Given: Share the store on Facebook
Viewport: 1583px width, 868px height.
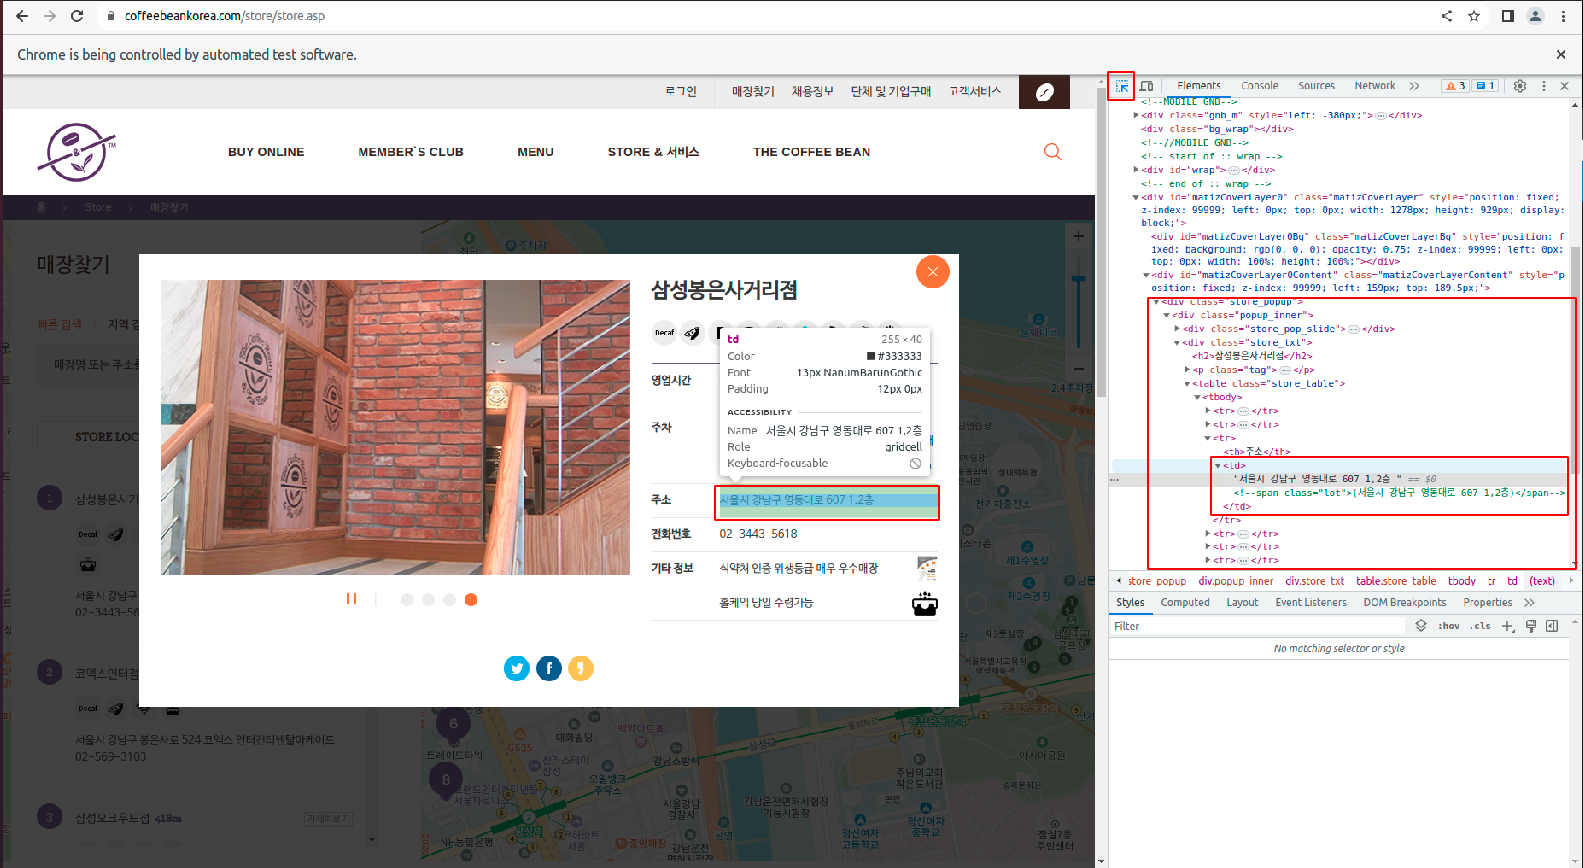Looking at the screenshot, I should pos(549,668).
